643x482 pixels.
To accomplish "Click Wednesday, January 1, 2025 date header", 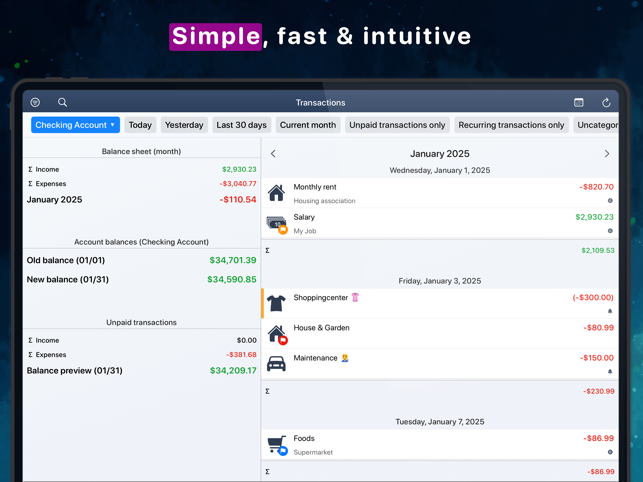I will 440,170.
